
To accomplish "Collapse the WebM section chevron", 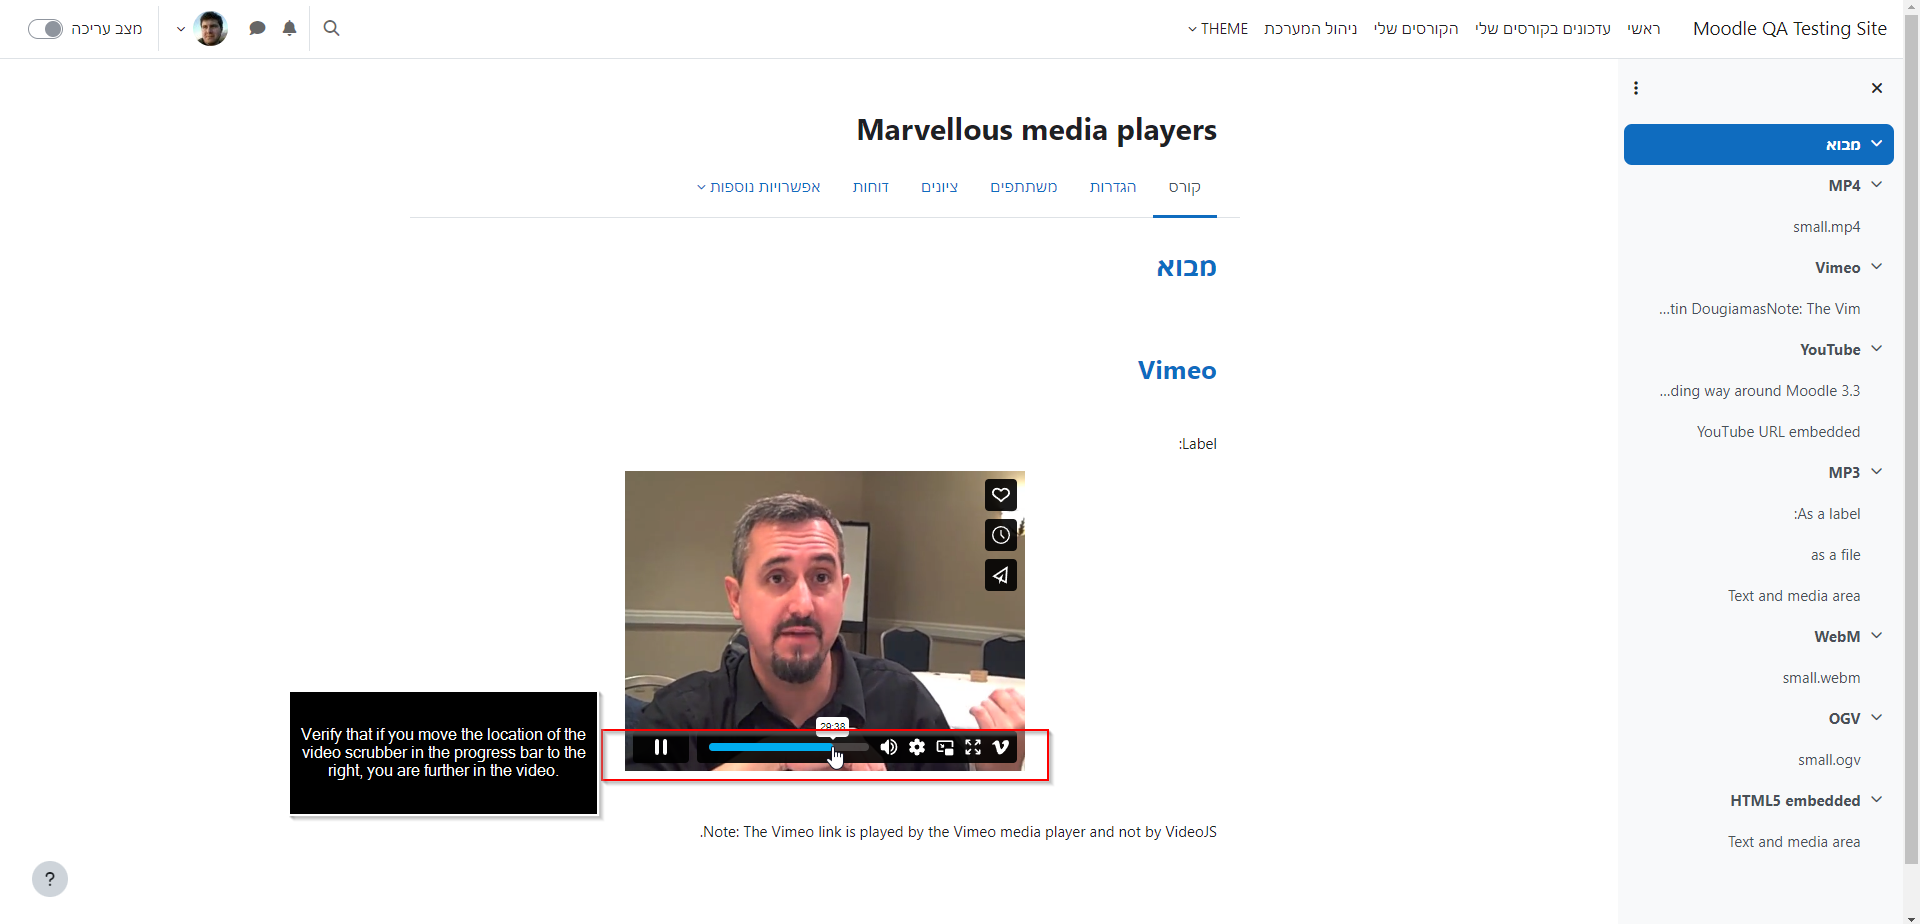I will (x=1877, y=636).
